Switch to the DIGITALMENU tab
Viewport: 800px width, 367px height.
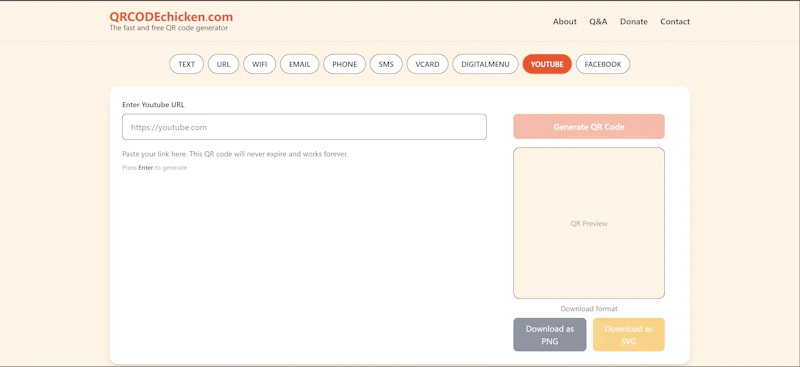coord(485,64)
